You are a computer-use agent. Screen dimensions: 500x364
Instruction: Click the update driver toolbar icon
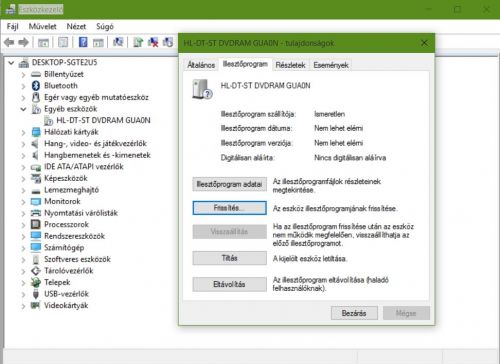click(138, 42)
